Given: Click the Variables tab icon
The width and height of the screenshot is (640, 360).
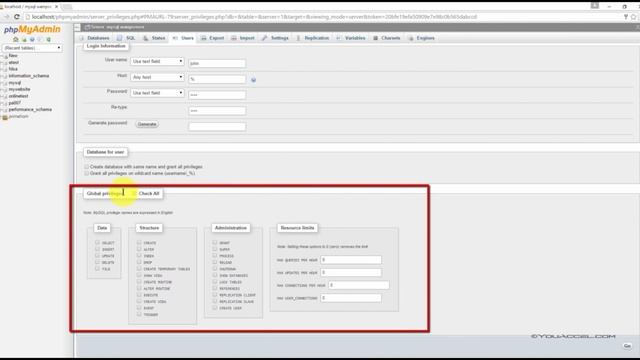Looking at the screenshot, I should click(x=338, y=38).
